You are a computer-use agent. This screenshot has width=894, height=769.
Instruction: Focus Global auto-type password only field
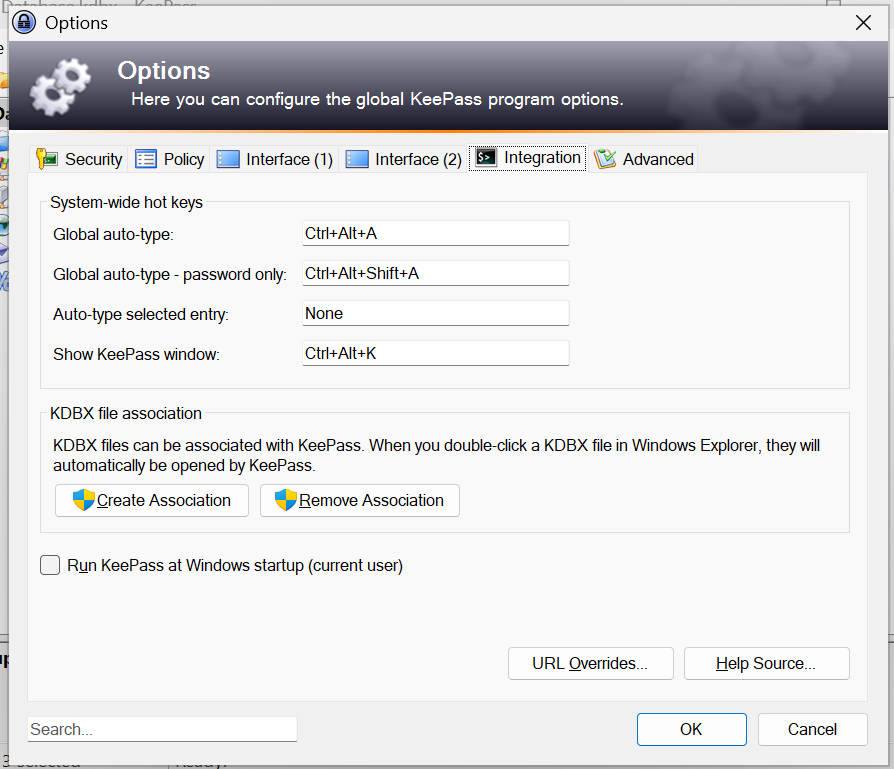coord(436,273)
